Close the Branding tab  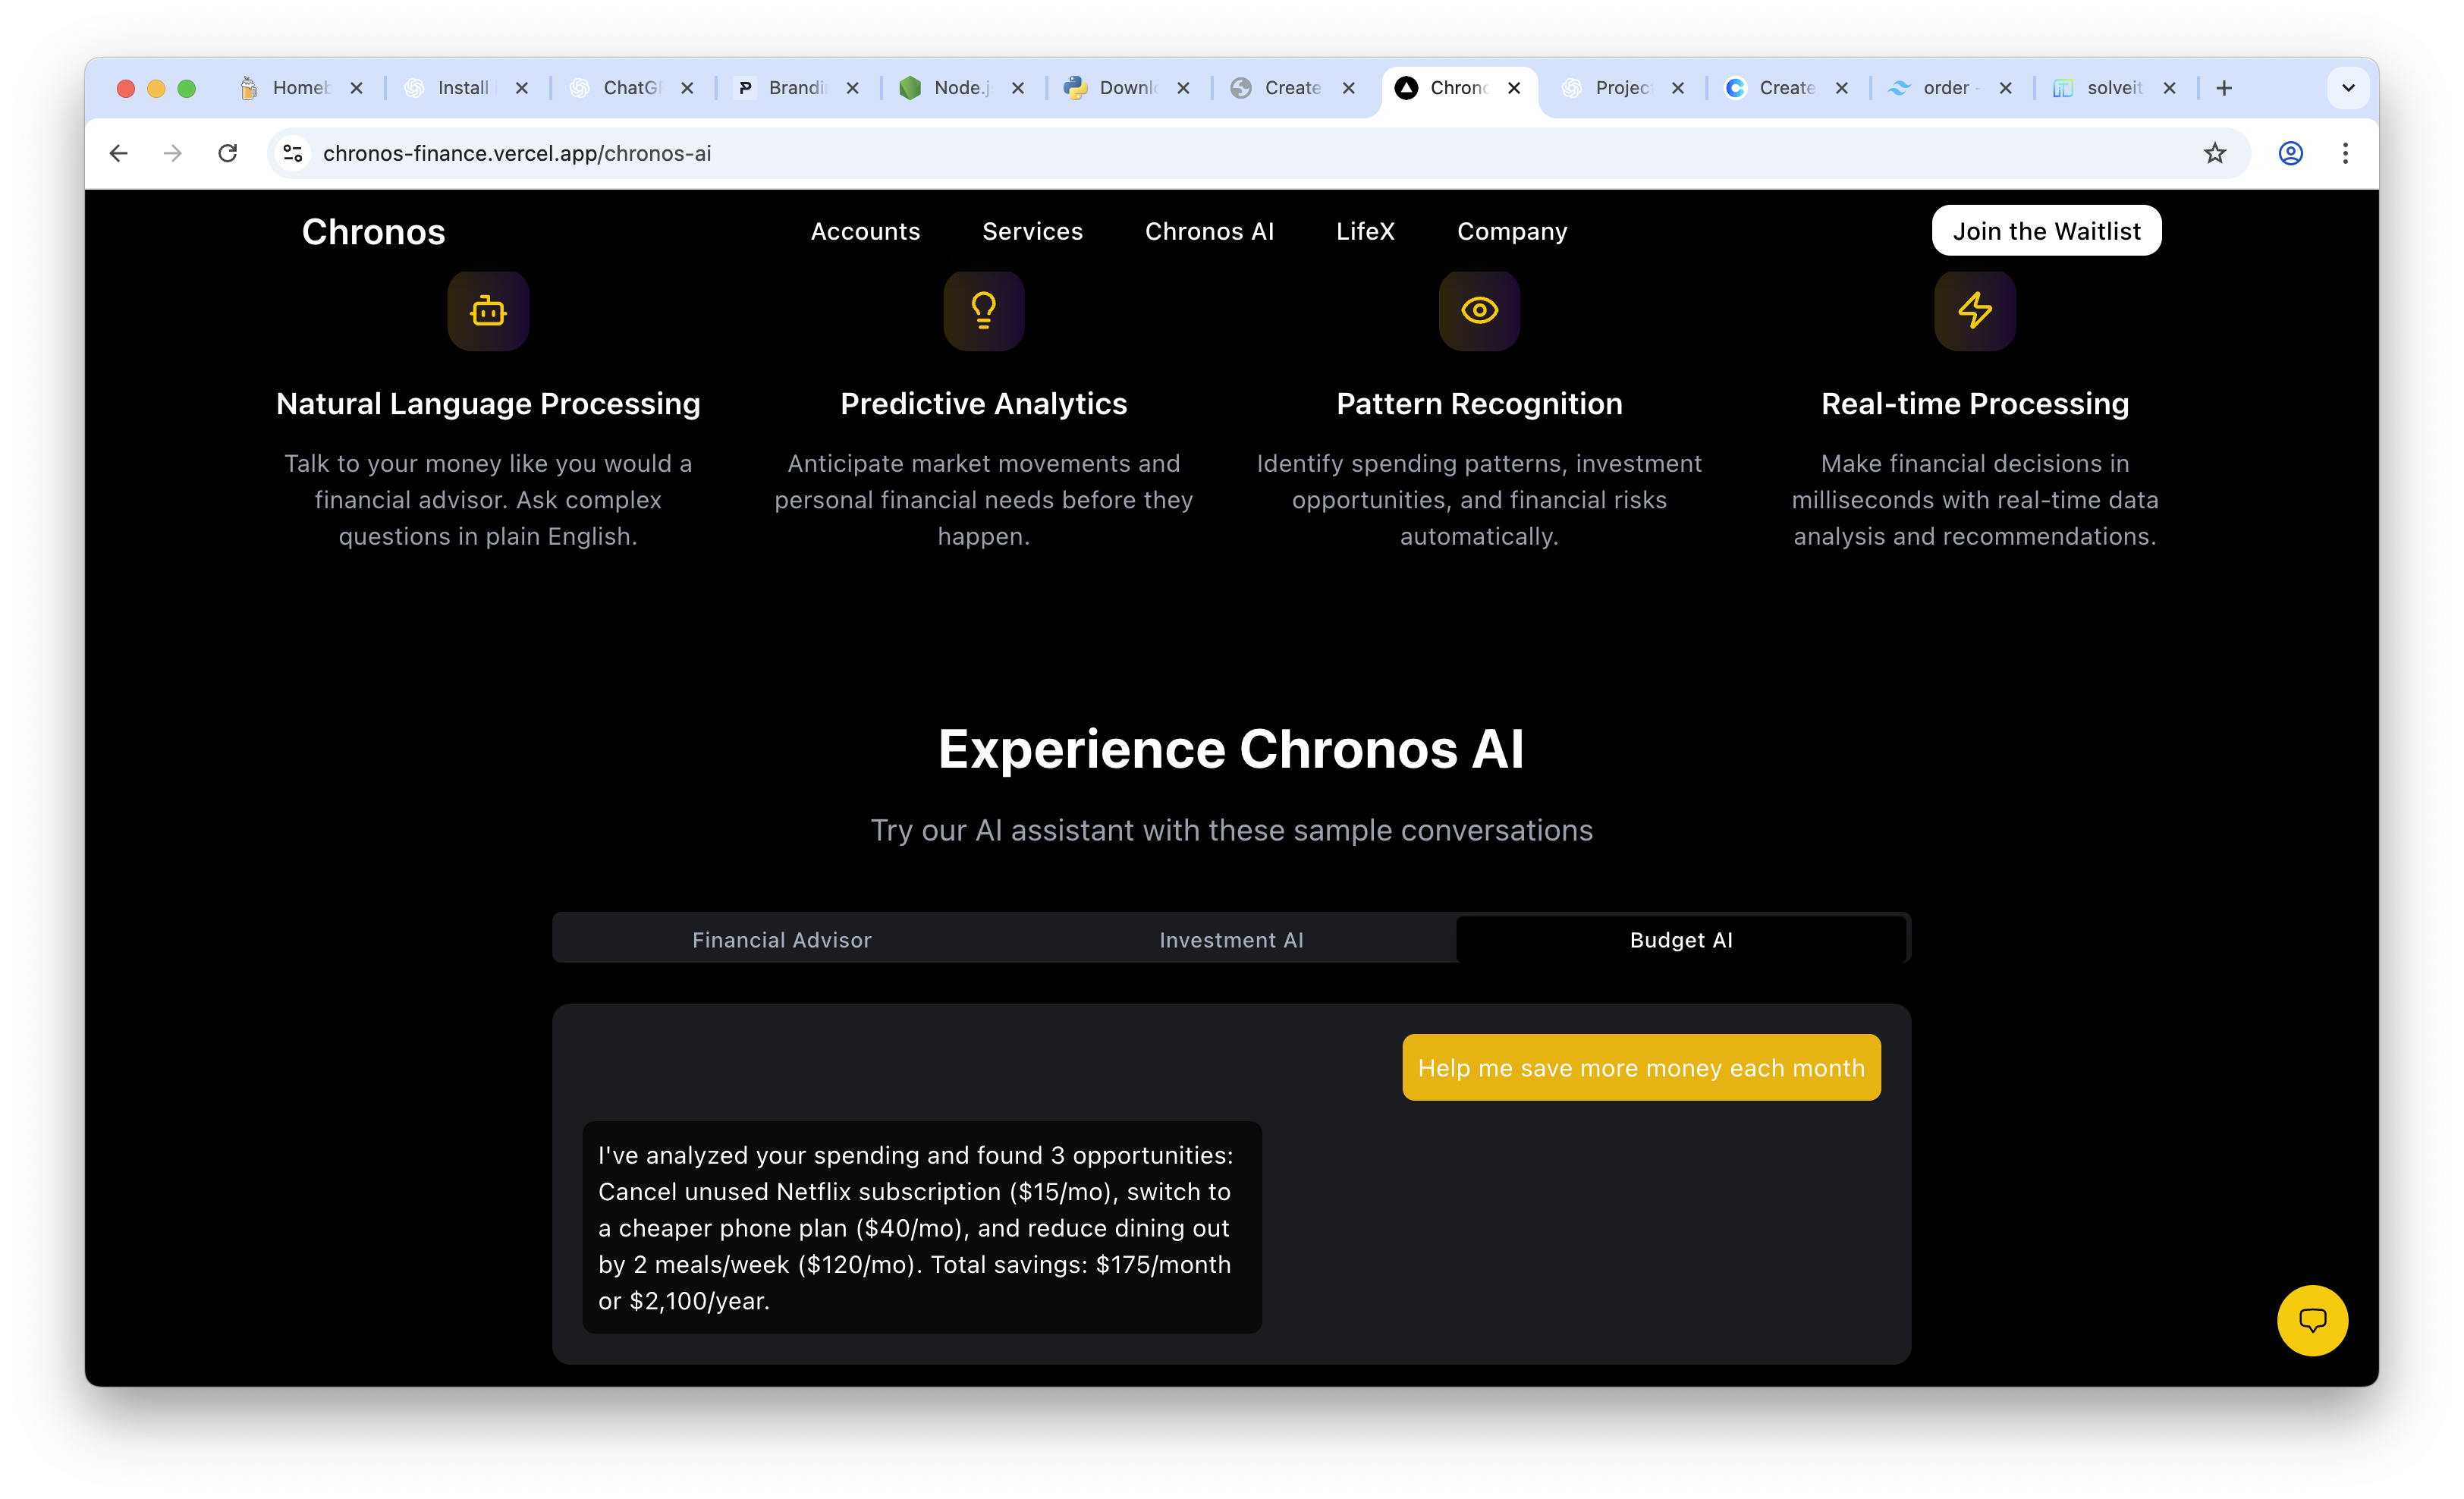853,88
